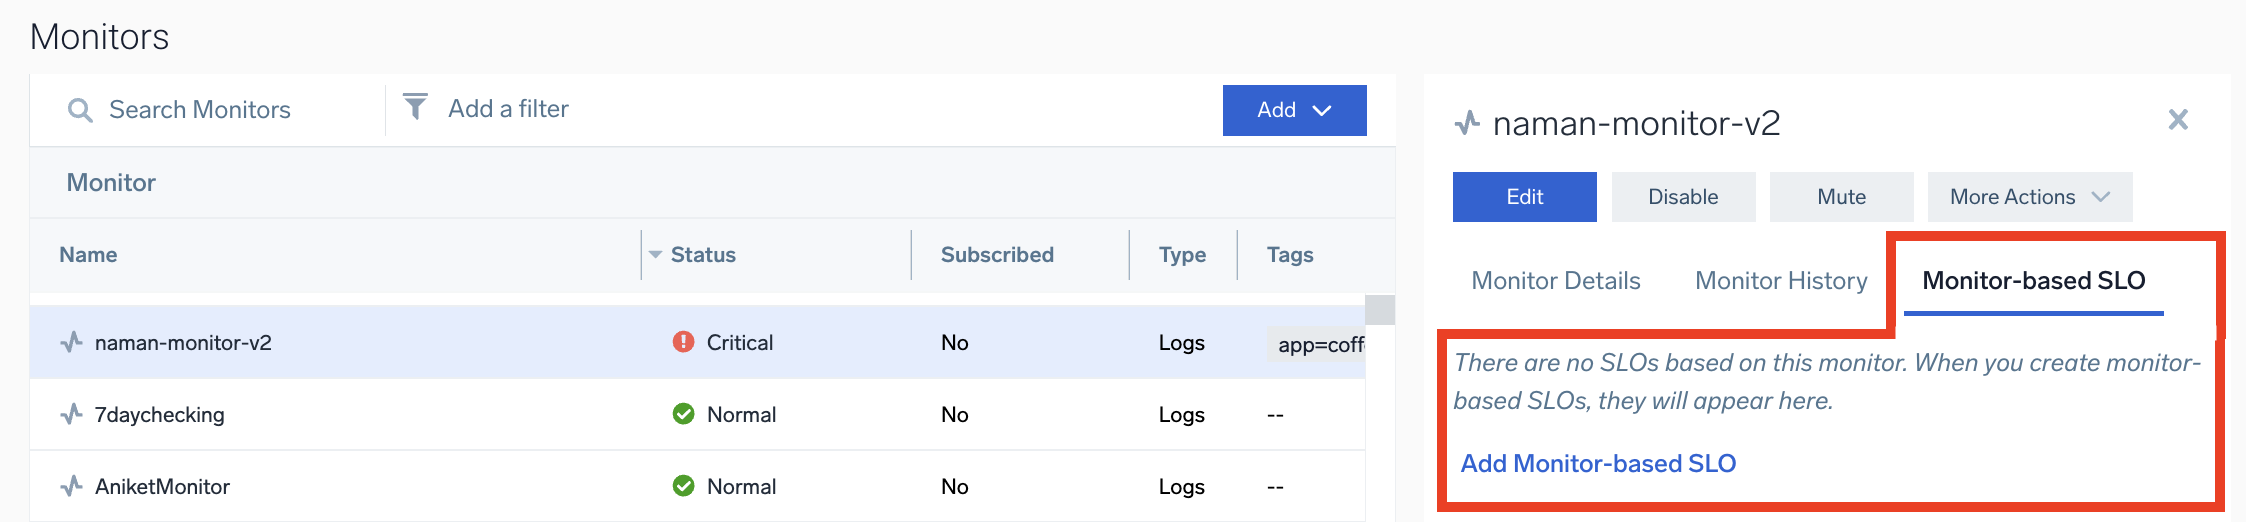Close the naman-monitor-v2 details panel

point(2177,120)
